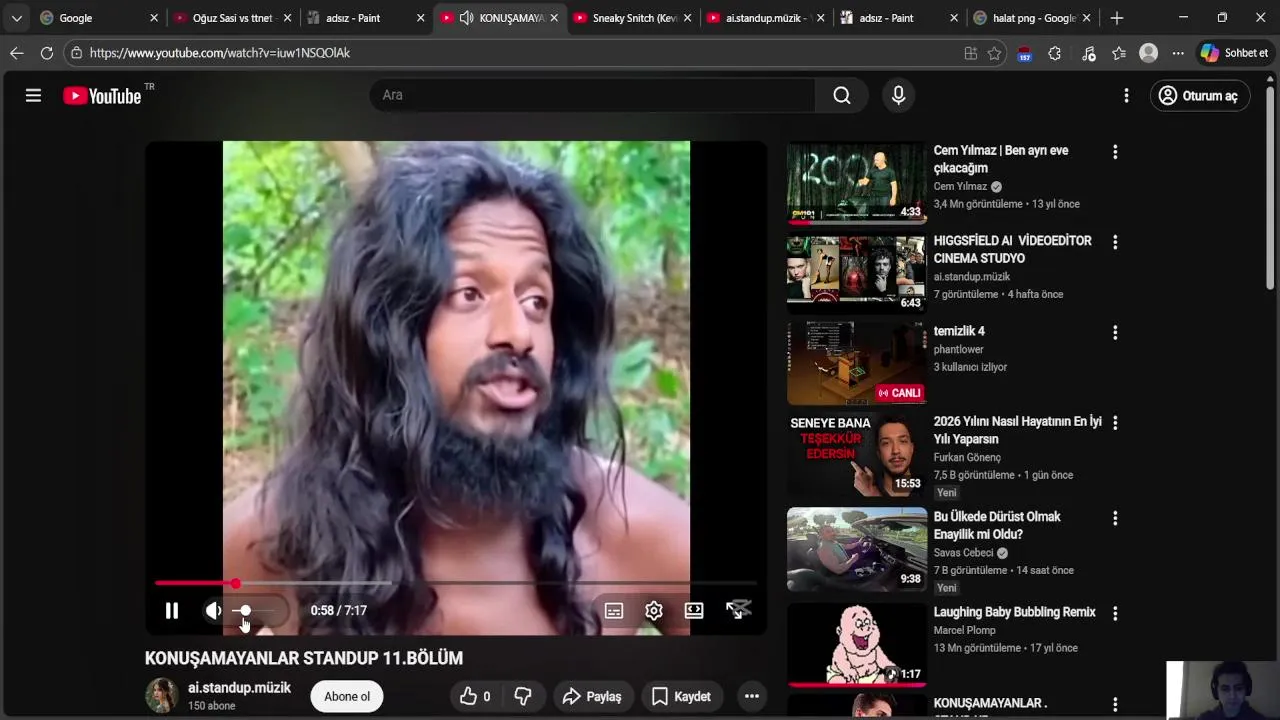Like the video with thumbs up
This screenshot has height=720, width=1280.
pyautogui.click(x=475, y=696)
